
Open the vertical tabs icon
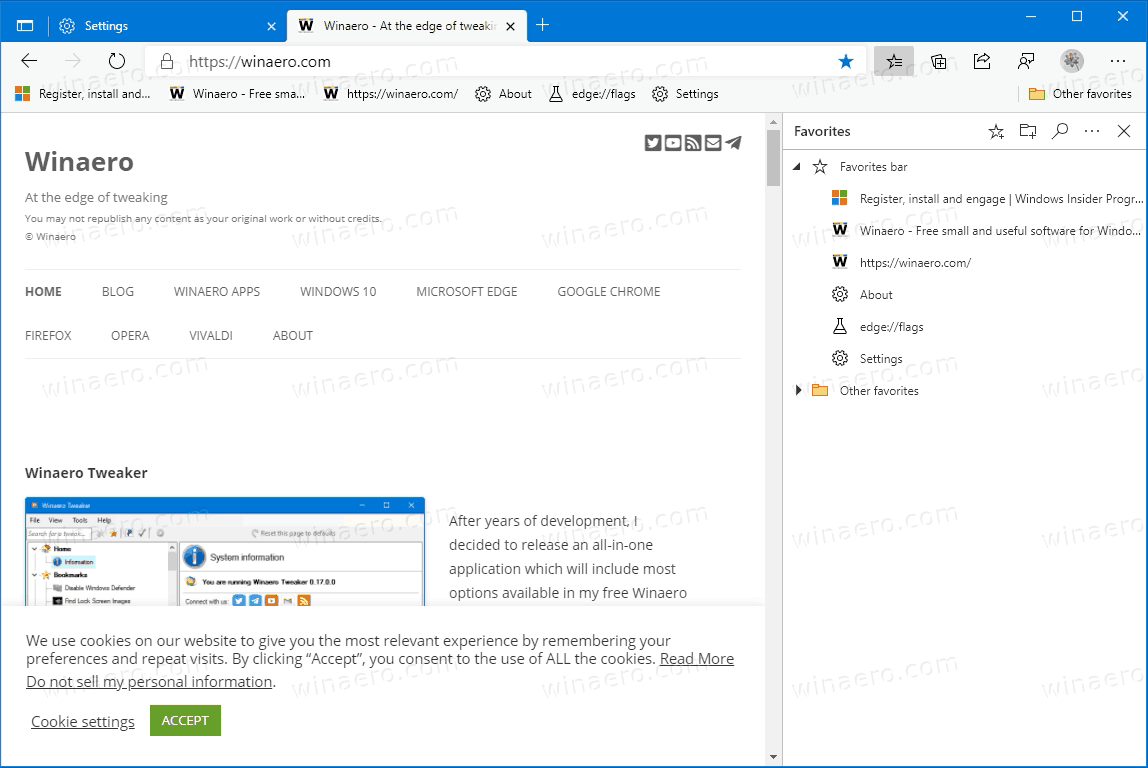click(x=25, y=25)
